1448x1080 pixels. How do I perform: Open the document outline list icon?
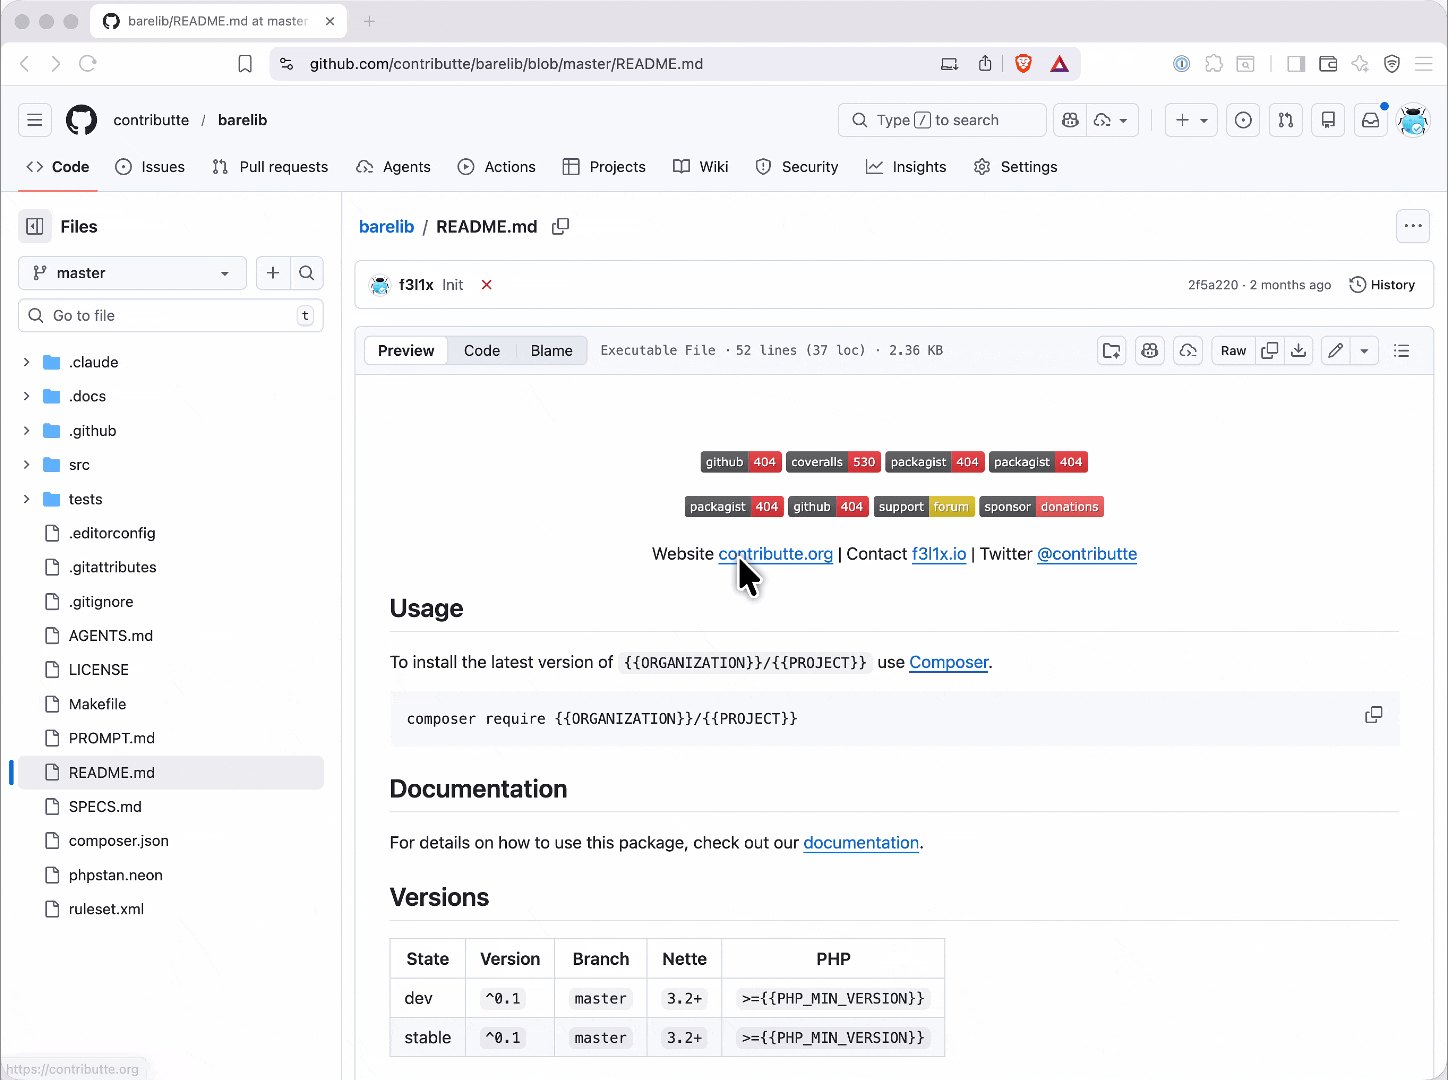click(1402, 351)
